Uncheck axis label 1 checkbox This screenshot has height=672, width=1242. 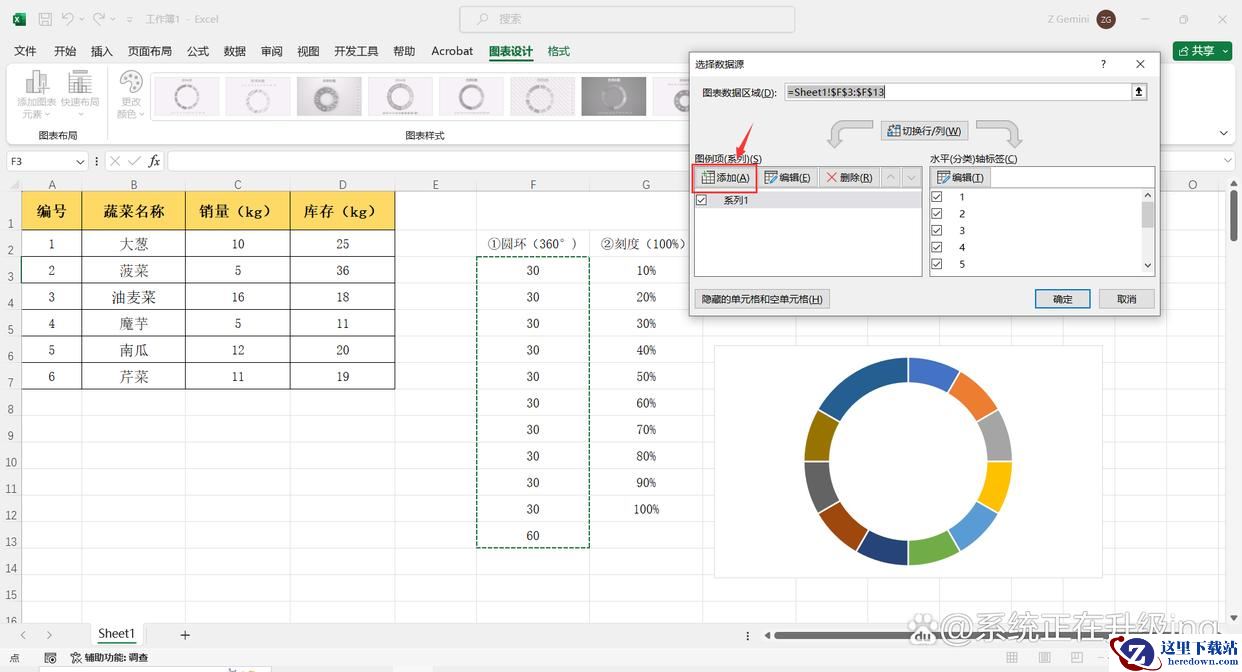pos(937,197)
